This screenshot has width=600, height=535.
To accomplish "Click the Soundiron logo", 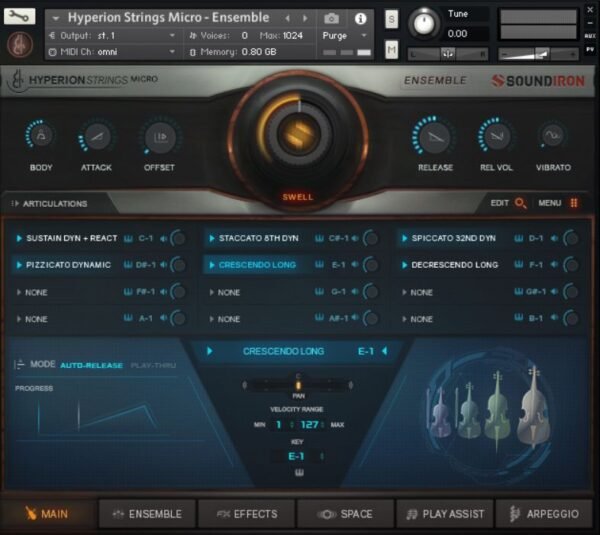I will (538, 81).
